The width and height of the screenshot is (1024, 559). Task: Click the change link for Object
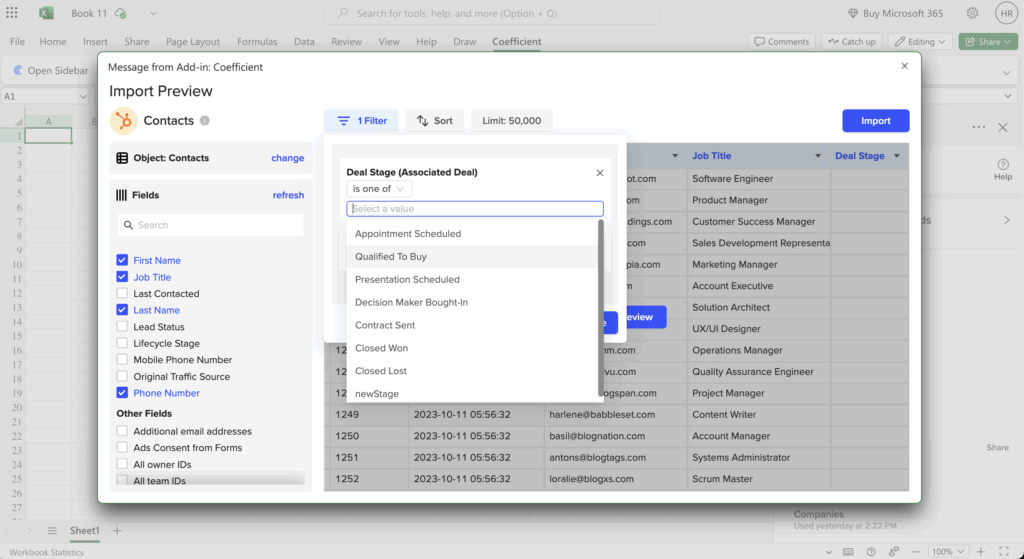pyautogui.click(x=287, y=158)
